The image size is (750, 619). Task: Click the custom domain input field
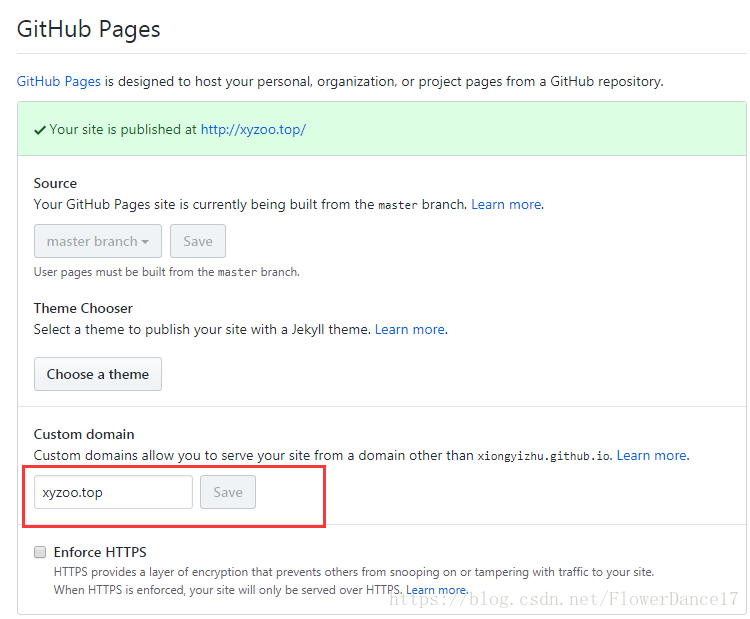click(x=113, y=492)
